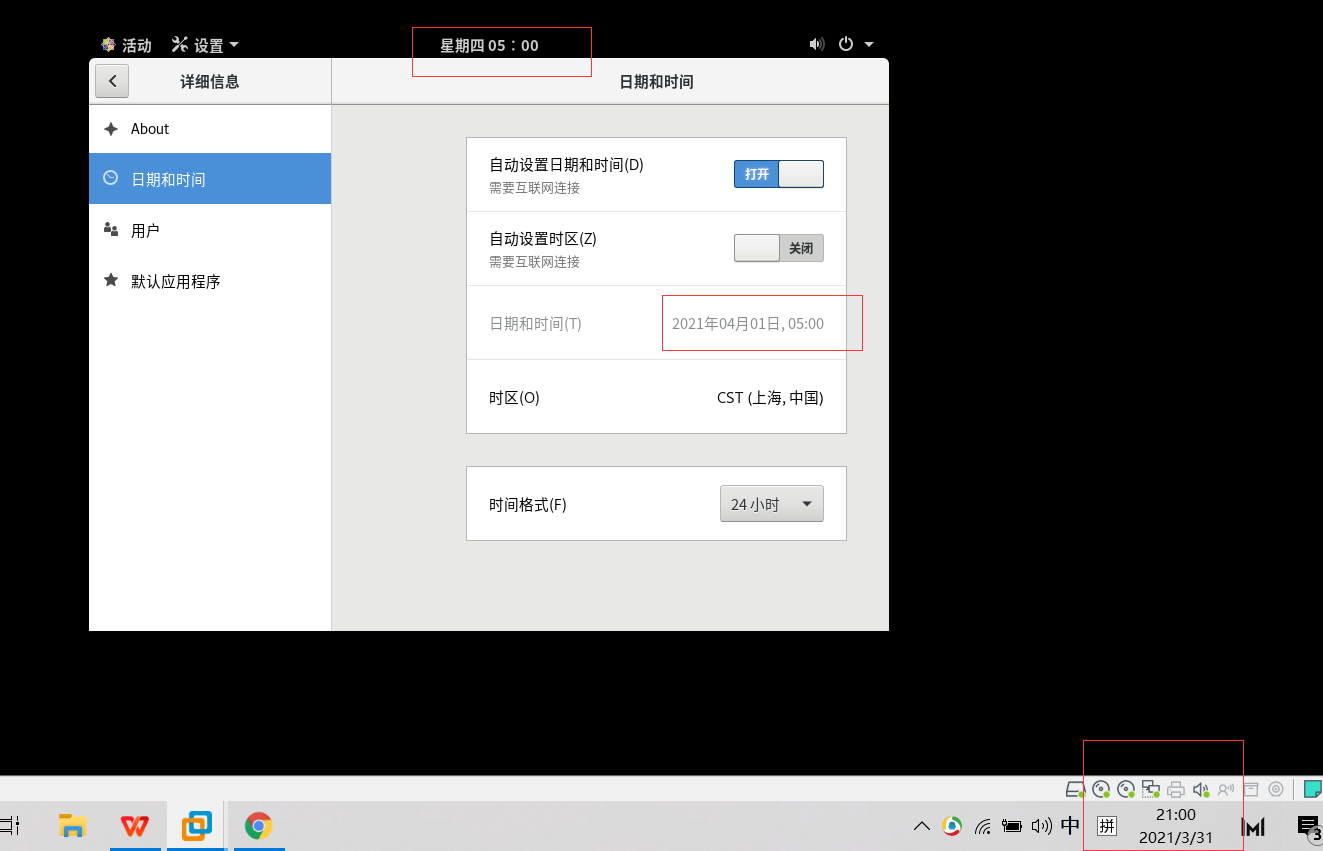
Task: Click the 时区(O) row
Action: (656, 397)
